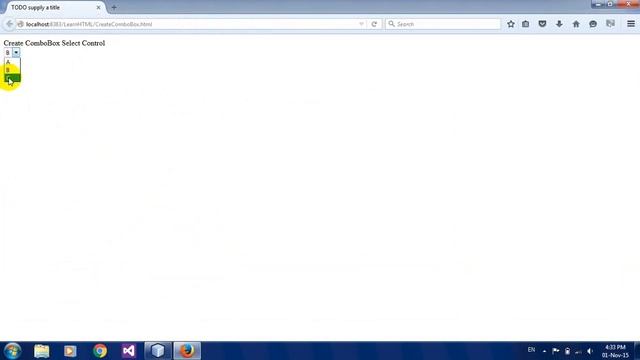The image size is (640, 360).
Task: Open a new tab with plus button
Action: 114,7
